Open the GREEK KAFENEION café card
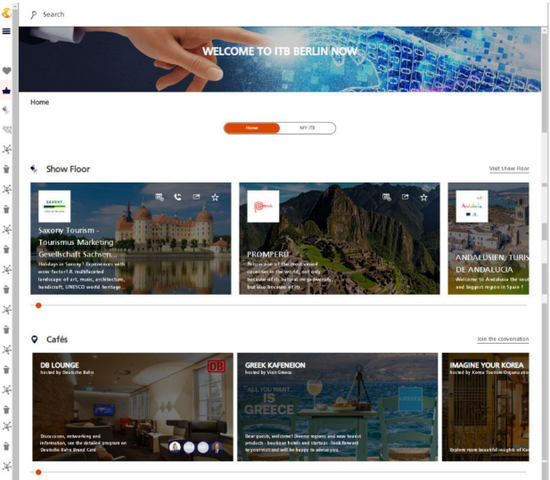The width and height of the screenshot is (550, 480). (337, 407)
